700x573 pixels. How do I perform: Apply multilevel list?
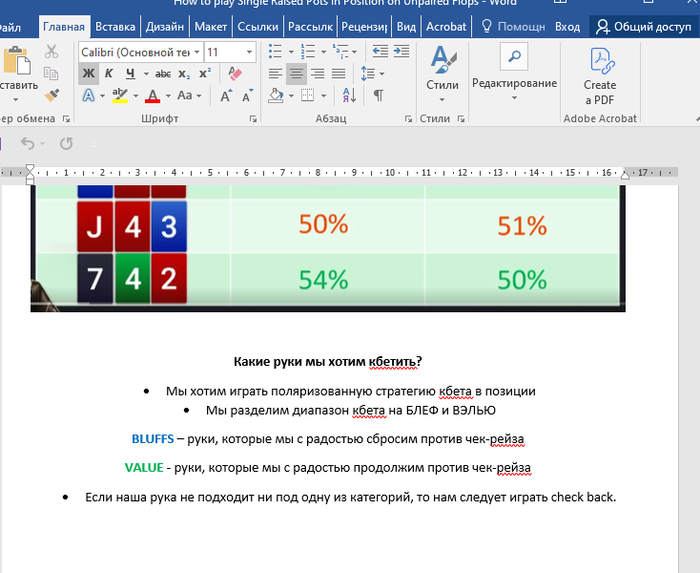[x=341, y=52]
